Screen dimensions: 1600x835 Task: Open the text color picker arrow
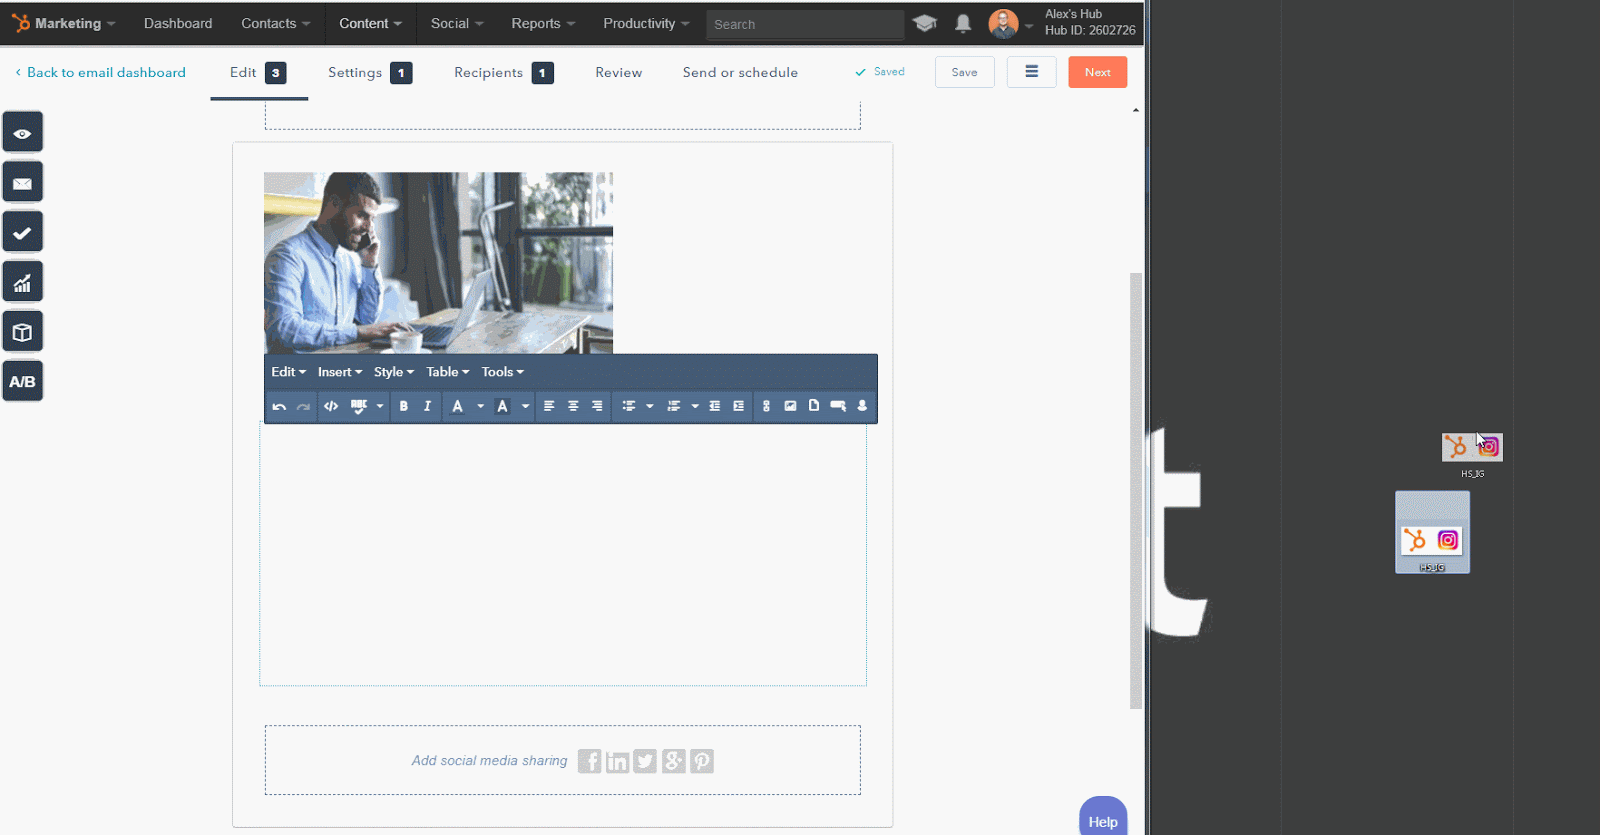[x=481, y=406]
